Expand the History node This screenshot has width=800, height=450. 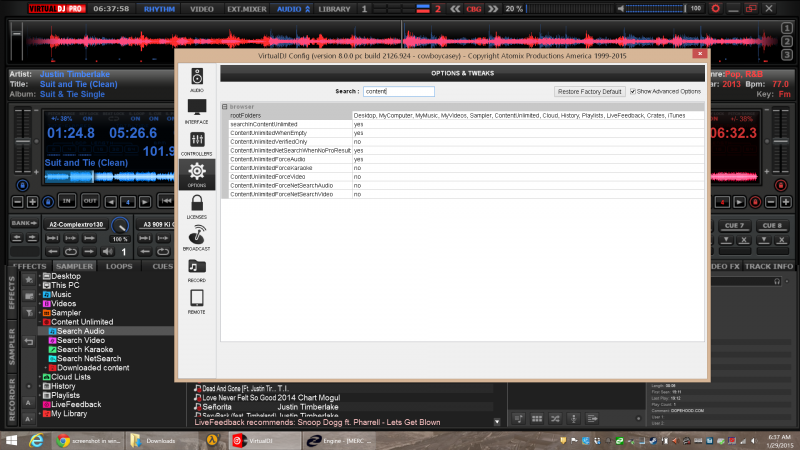pyautogui.click(x=40, y=386)
